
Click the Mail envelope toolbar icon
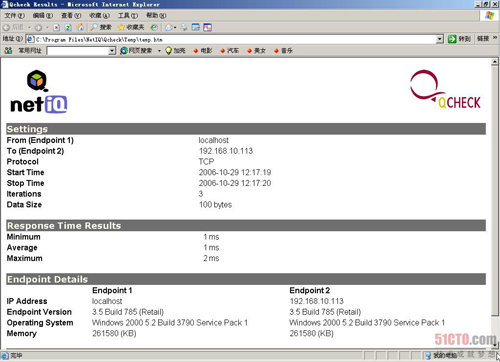[x=170, y=27]
